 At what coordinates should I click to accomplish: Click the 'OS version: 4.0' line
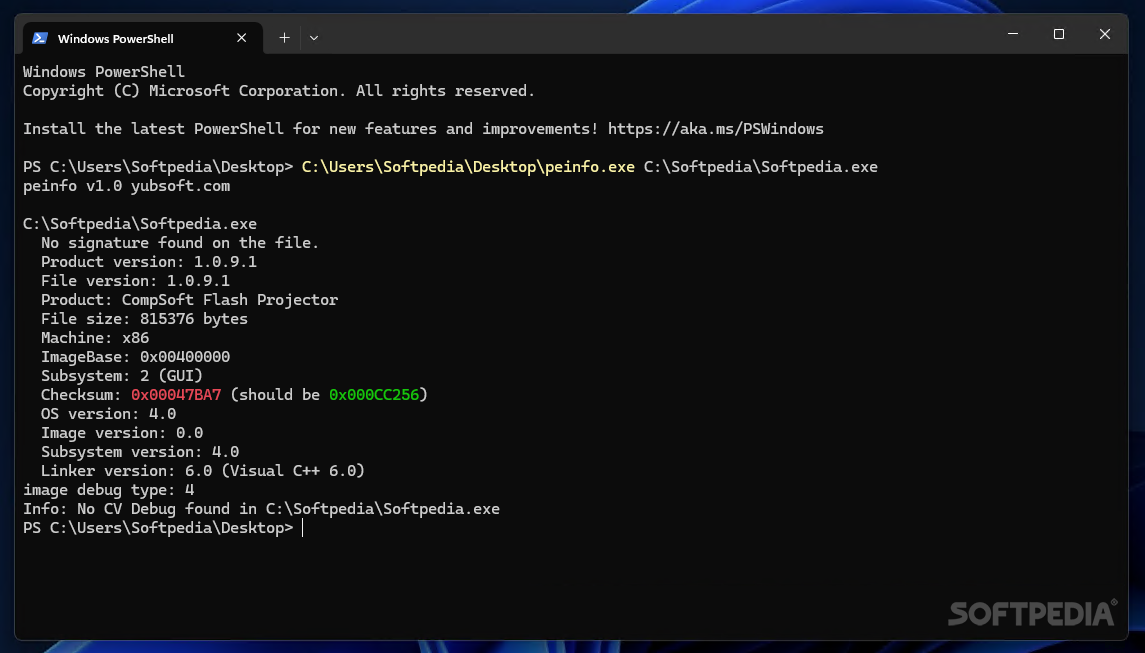click(108, 414)
